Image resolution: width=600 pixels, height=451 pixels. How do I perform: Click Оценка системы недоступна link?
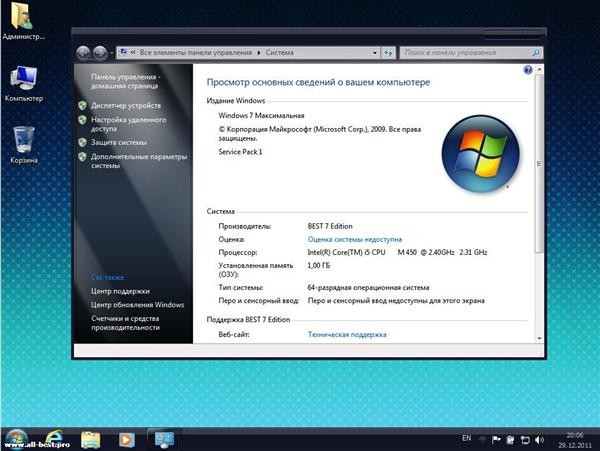tap(355, 239)
